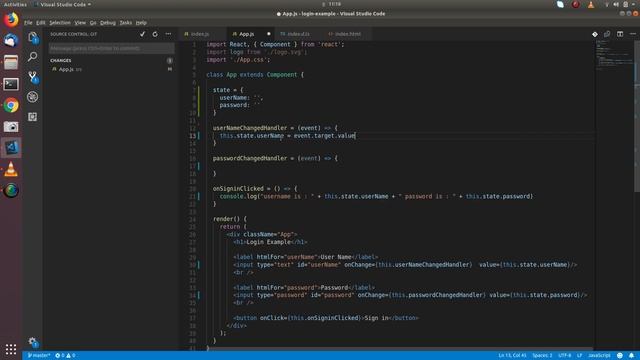Launch Google Chrome from the dock
Image resolution: width=640 pixels, height=360 pixels.
point(11,105)
